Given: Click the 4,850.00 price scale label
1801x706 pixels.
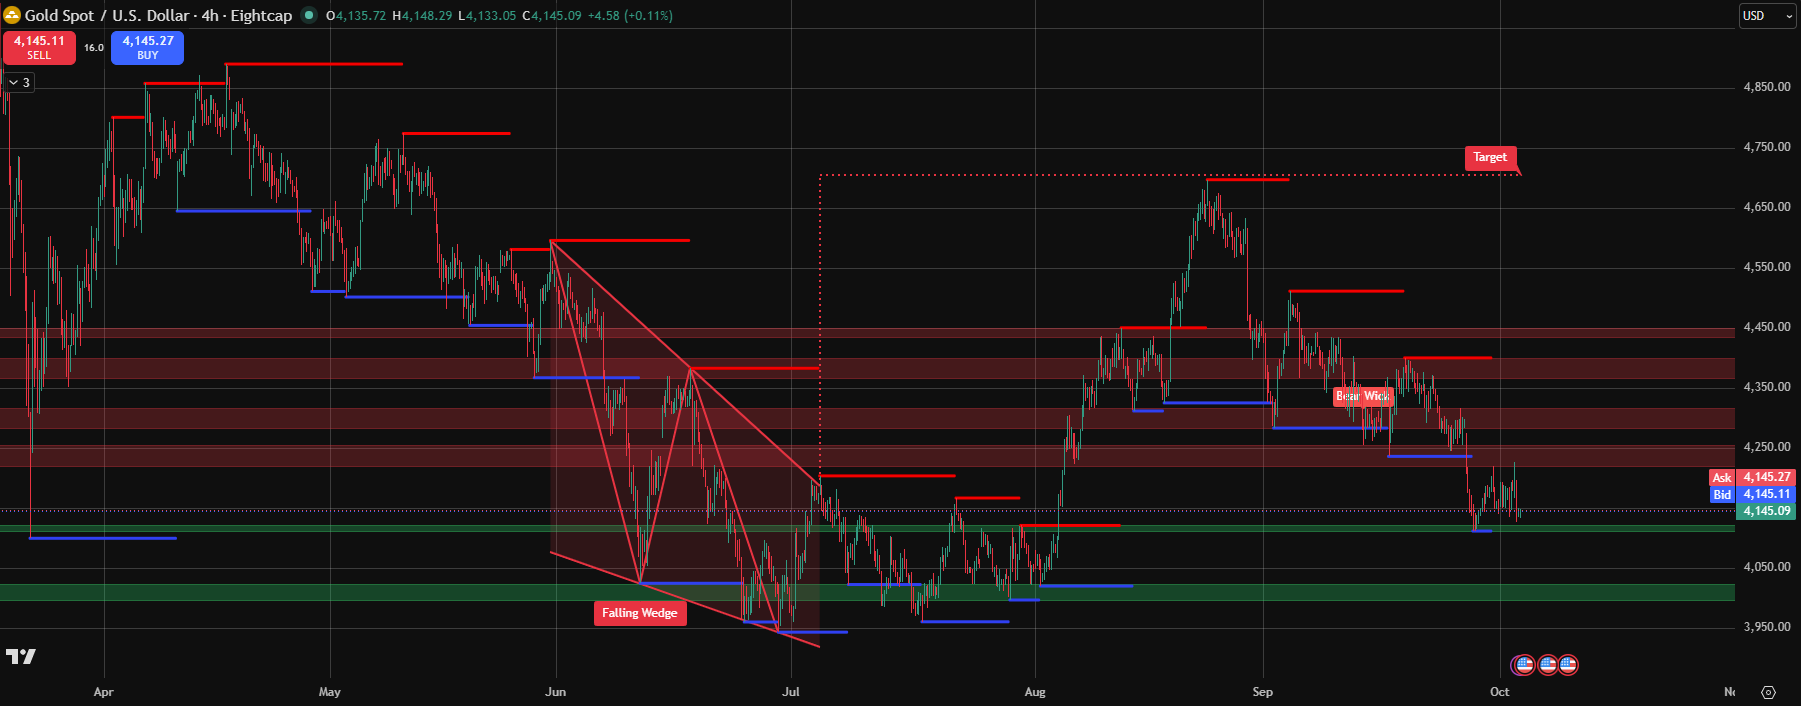Looking at the screenshot, I should [x=1767, y=87].
